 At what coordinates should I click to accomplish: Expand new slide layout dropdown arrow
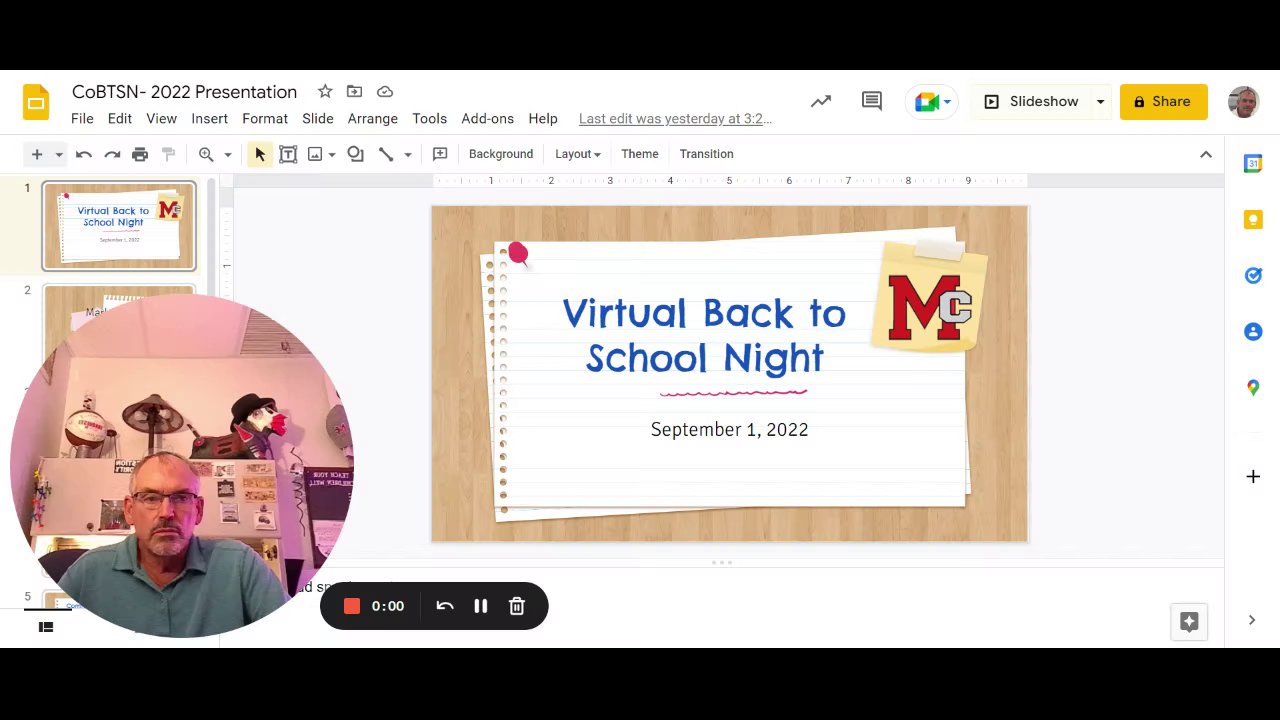[x=59, y=154]
